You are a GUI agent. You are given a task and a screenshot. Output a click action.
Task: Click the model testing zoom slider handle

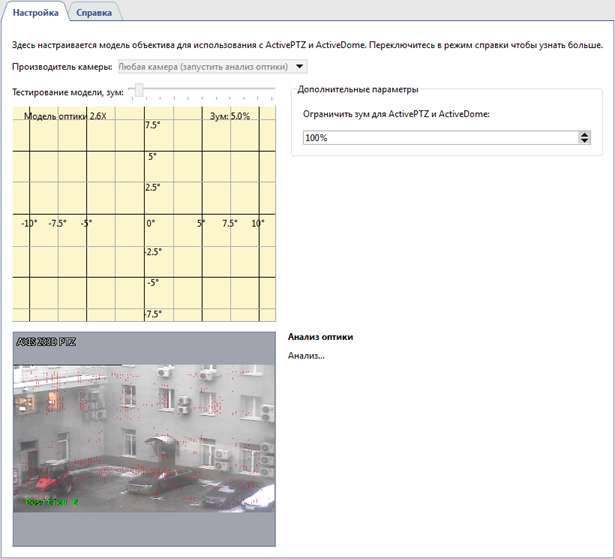(x=139, y=91)
